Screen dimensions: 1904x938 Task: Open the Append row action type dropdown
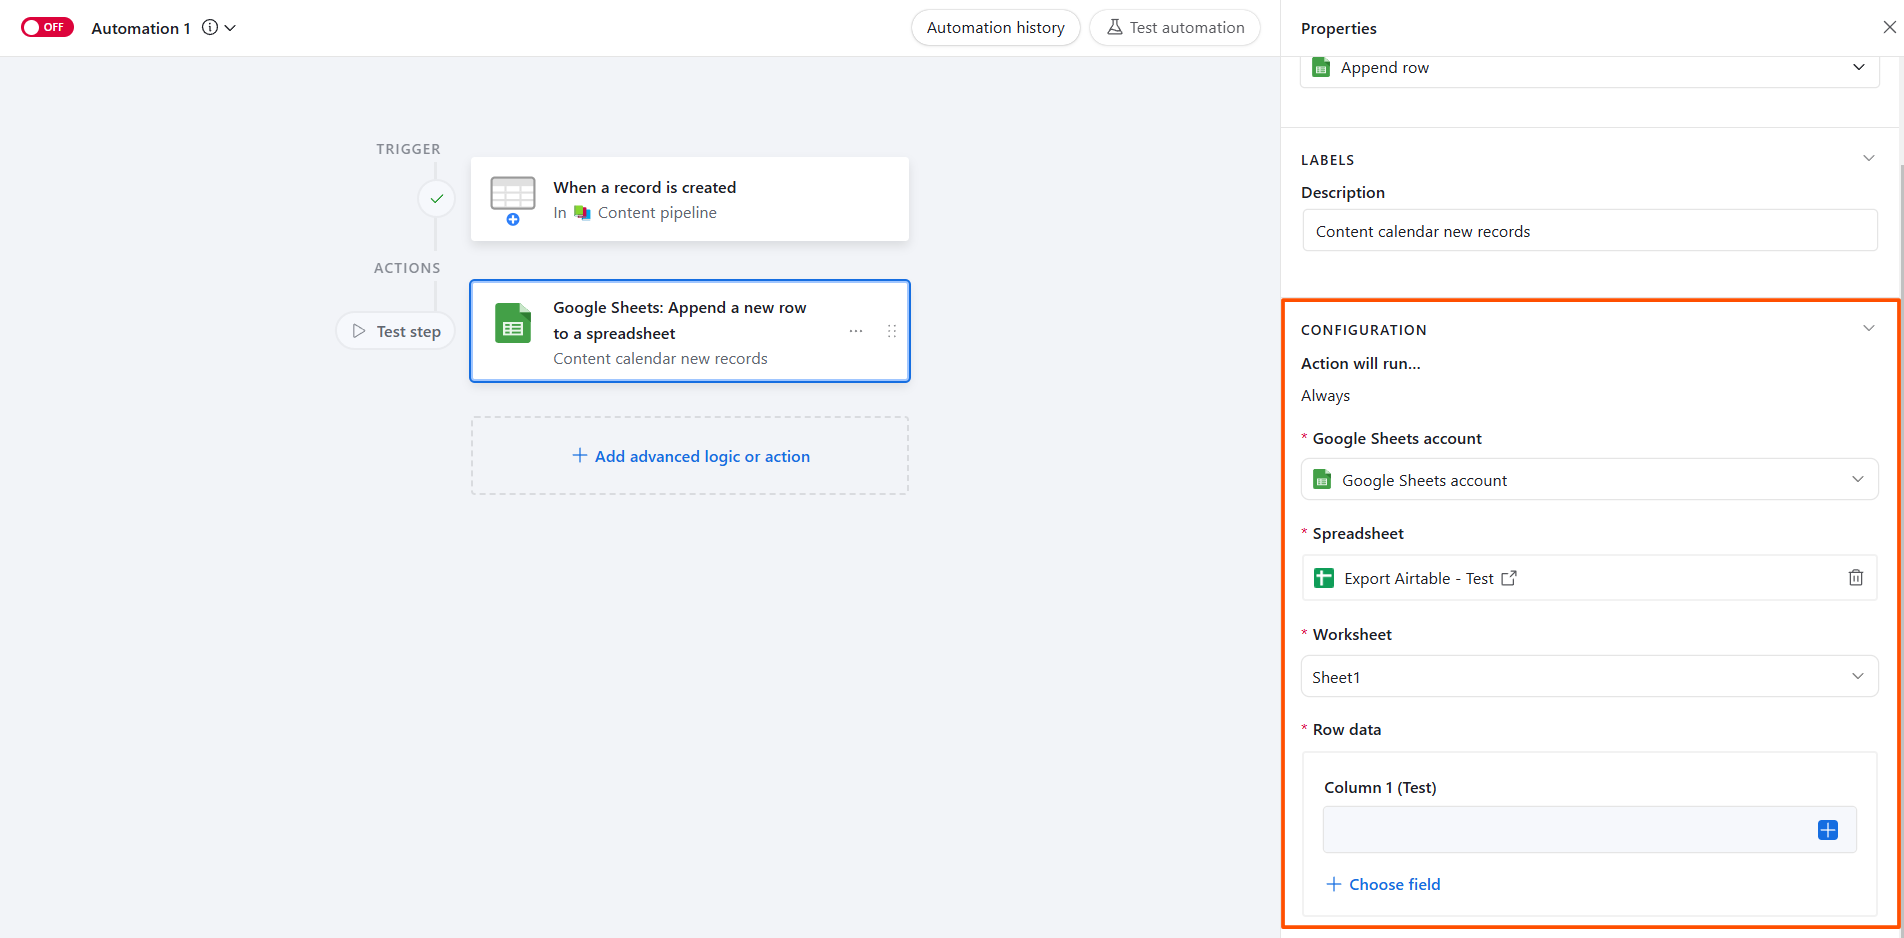click(1589, 68)
